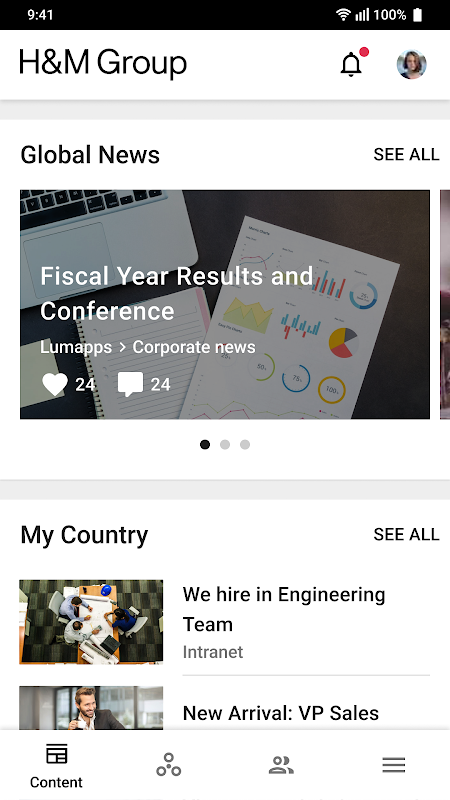Open comments speech bubble on featured news
This screenshot has width=450, height=800.
pos(131,384)
